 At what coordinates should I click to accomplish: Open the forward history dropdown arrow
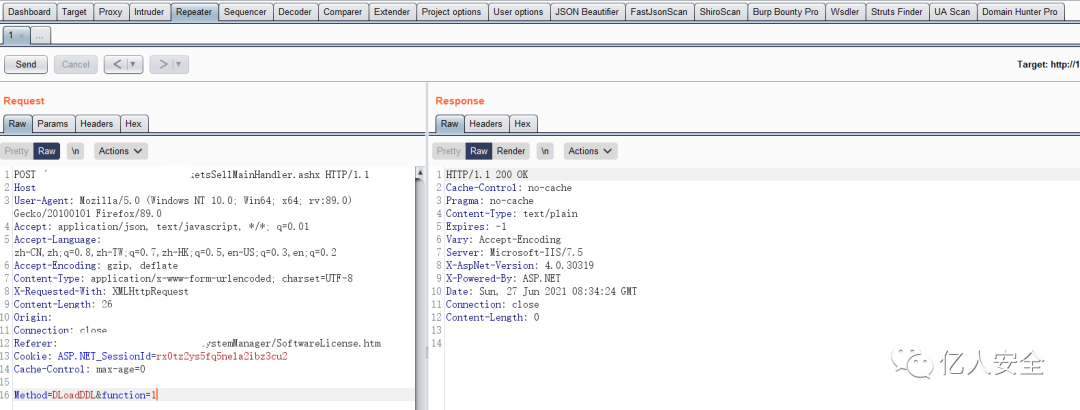180,64
